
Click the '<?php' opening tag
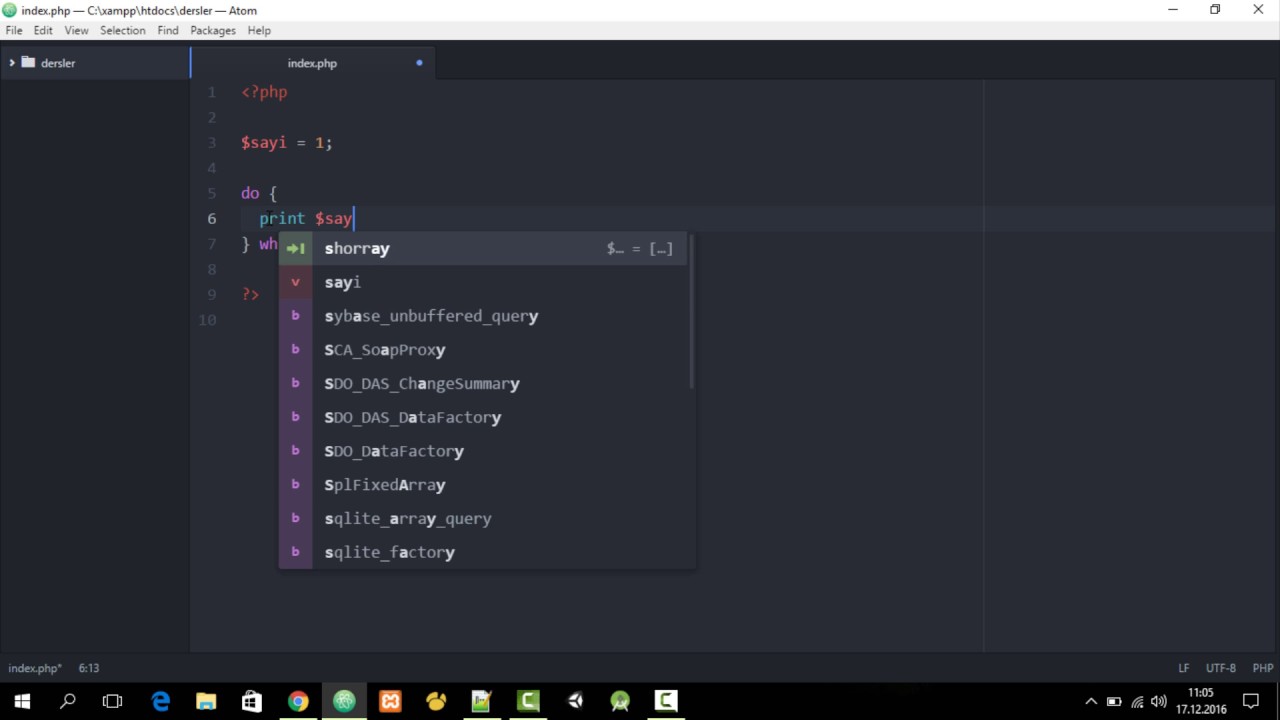(x=264, y=92)
